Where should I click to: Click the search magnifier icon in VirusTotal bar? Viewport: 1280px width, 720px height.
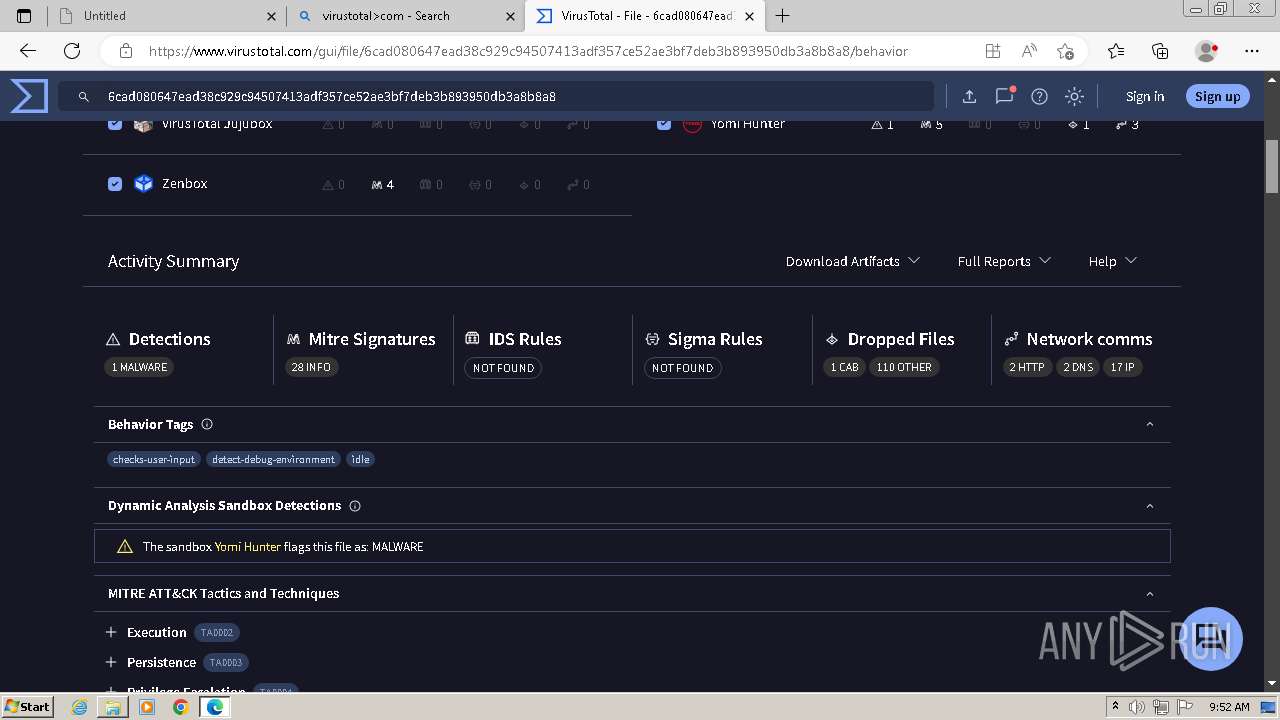coord(84,97)
